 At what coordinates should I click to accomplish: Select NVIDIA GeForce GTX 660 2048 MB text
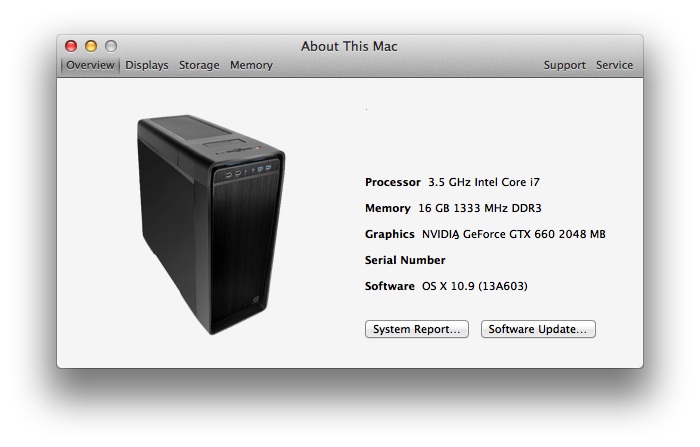click(514, 234)
